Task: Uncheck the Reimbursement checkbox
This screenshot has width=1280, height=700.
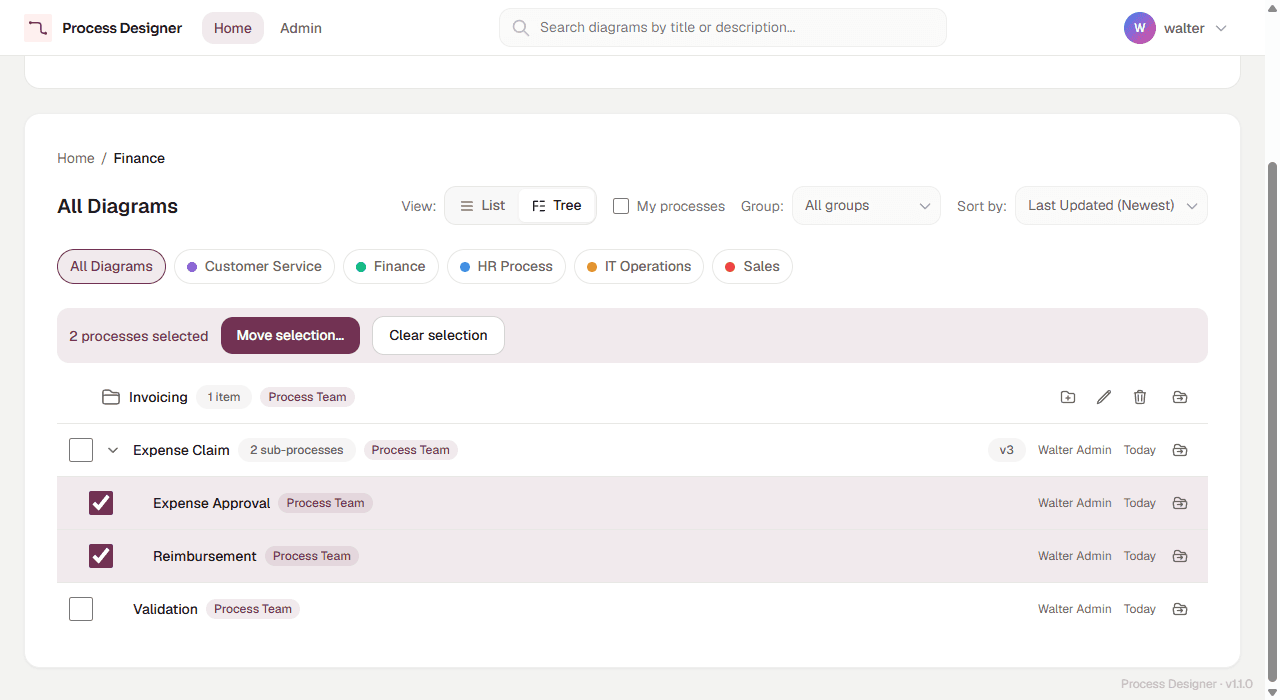Action: pyautogui.click(x=101, y=556)
